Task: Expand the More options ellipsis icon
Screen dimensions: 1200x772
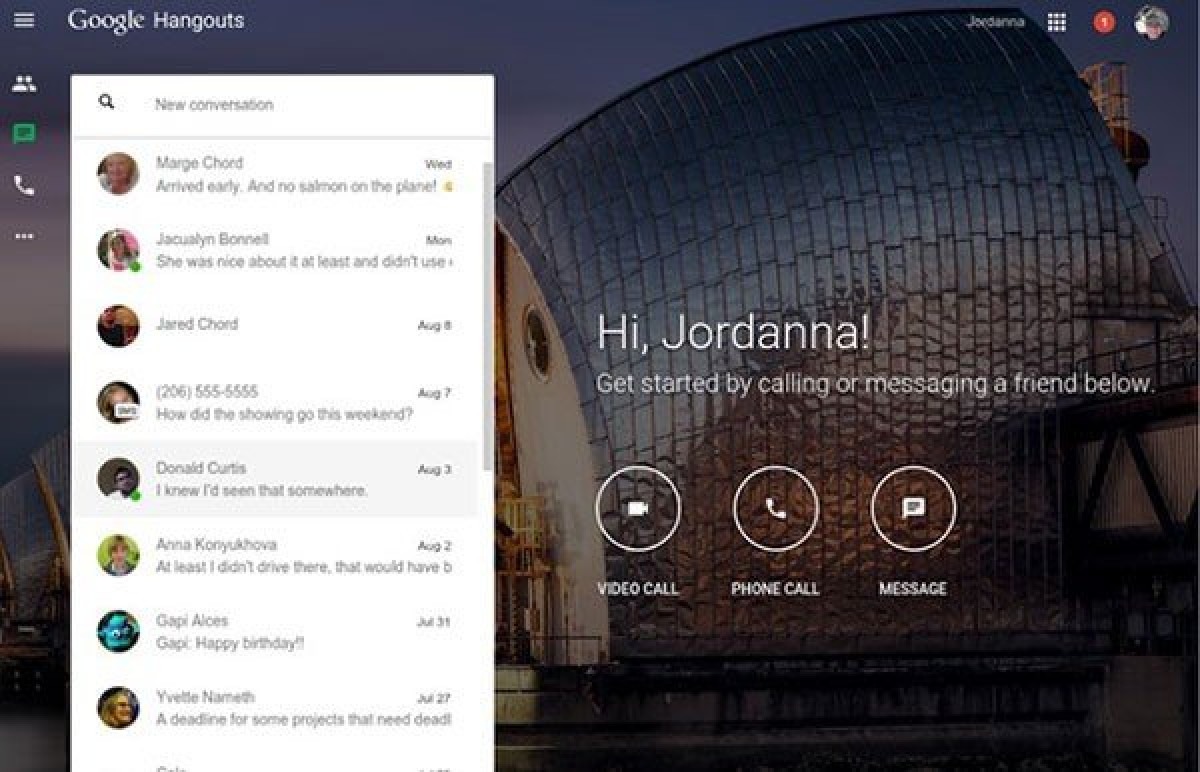Action: click(24, 236)
